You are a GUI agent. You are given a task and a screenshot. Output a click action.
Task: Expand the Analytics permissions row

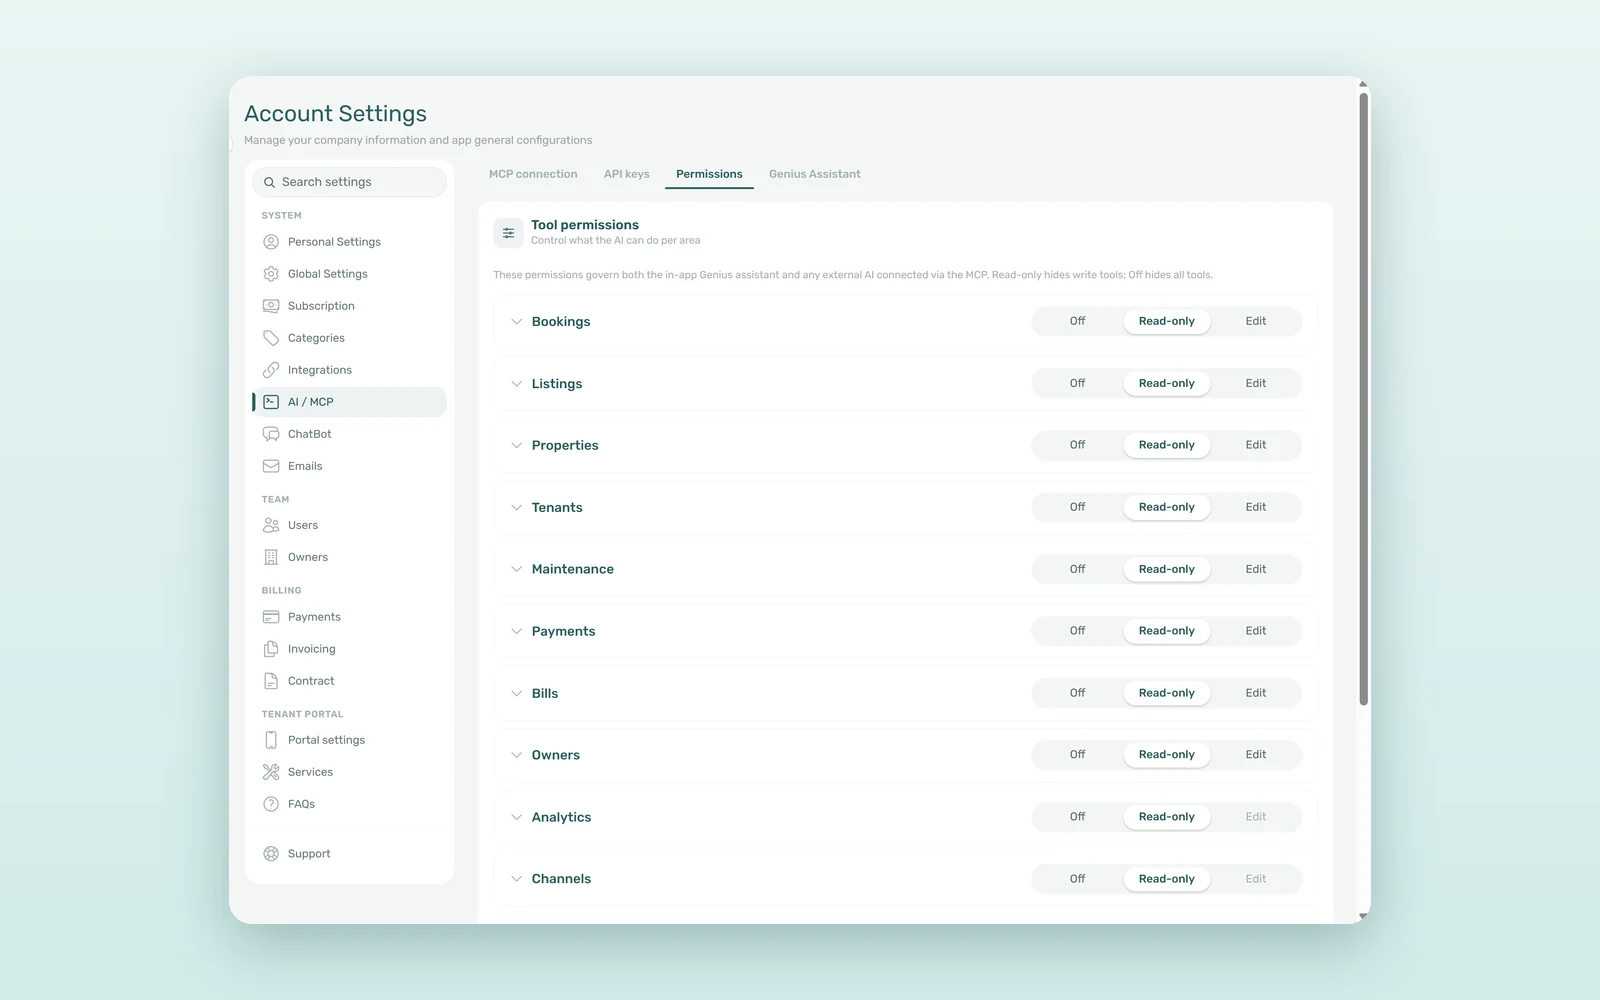516,817
